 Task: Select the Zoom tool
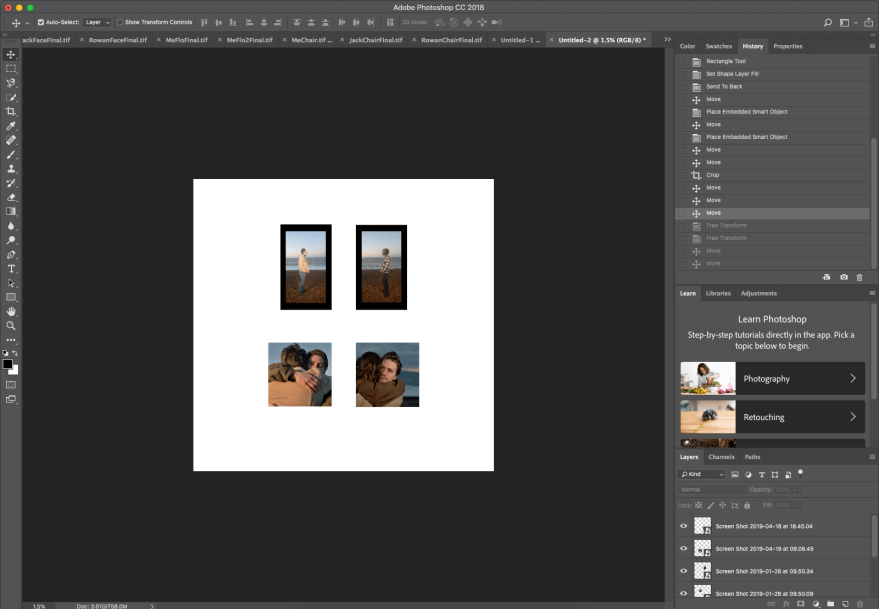(x=11, y=325)
